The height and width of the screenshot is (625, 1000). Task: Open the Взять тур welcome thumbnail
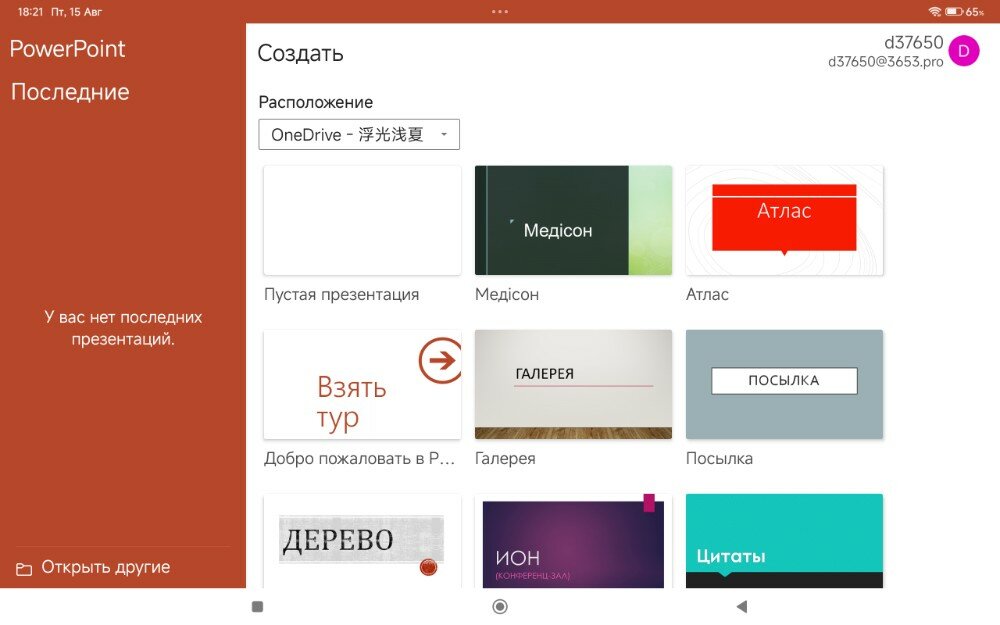click(362, 384)
